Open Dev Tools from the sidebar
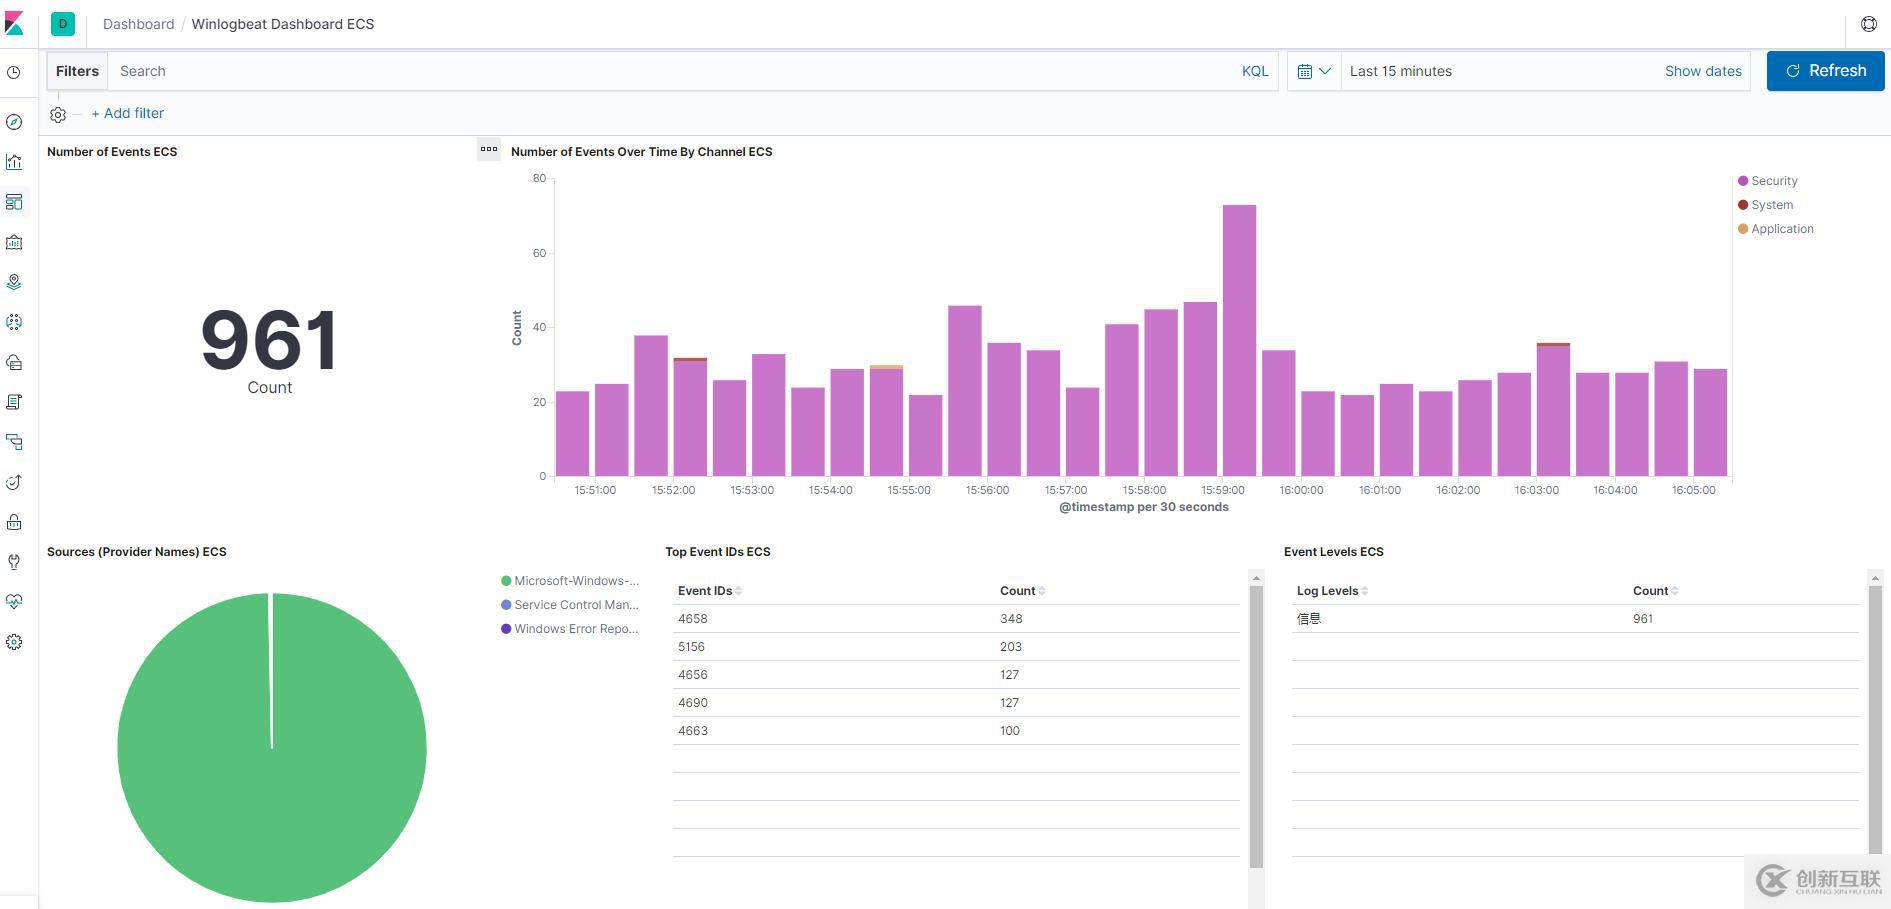 (14, 562)
